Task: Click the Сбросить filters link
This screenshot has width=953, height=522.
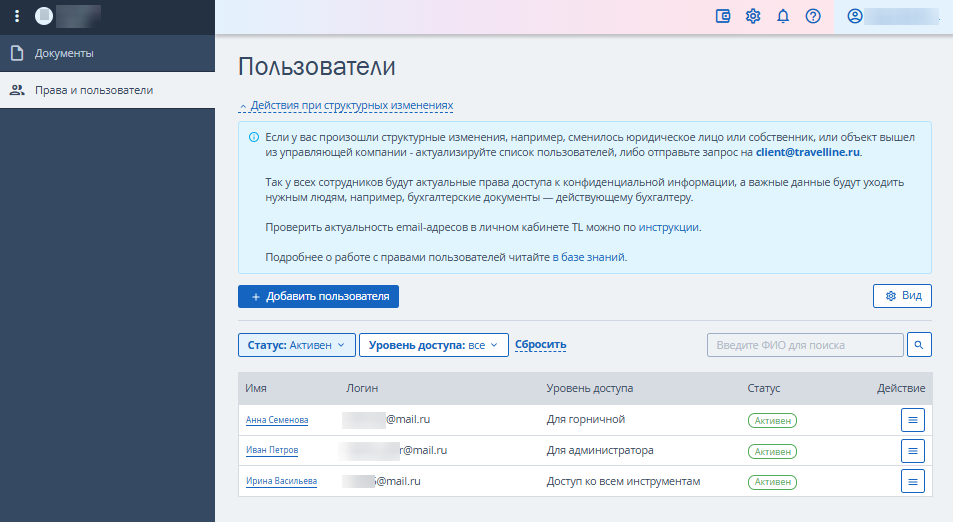Action: click(541, 345)
